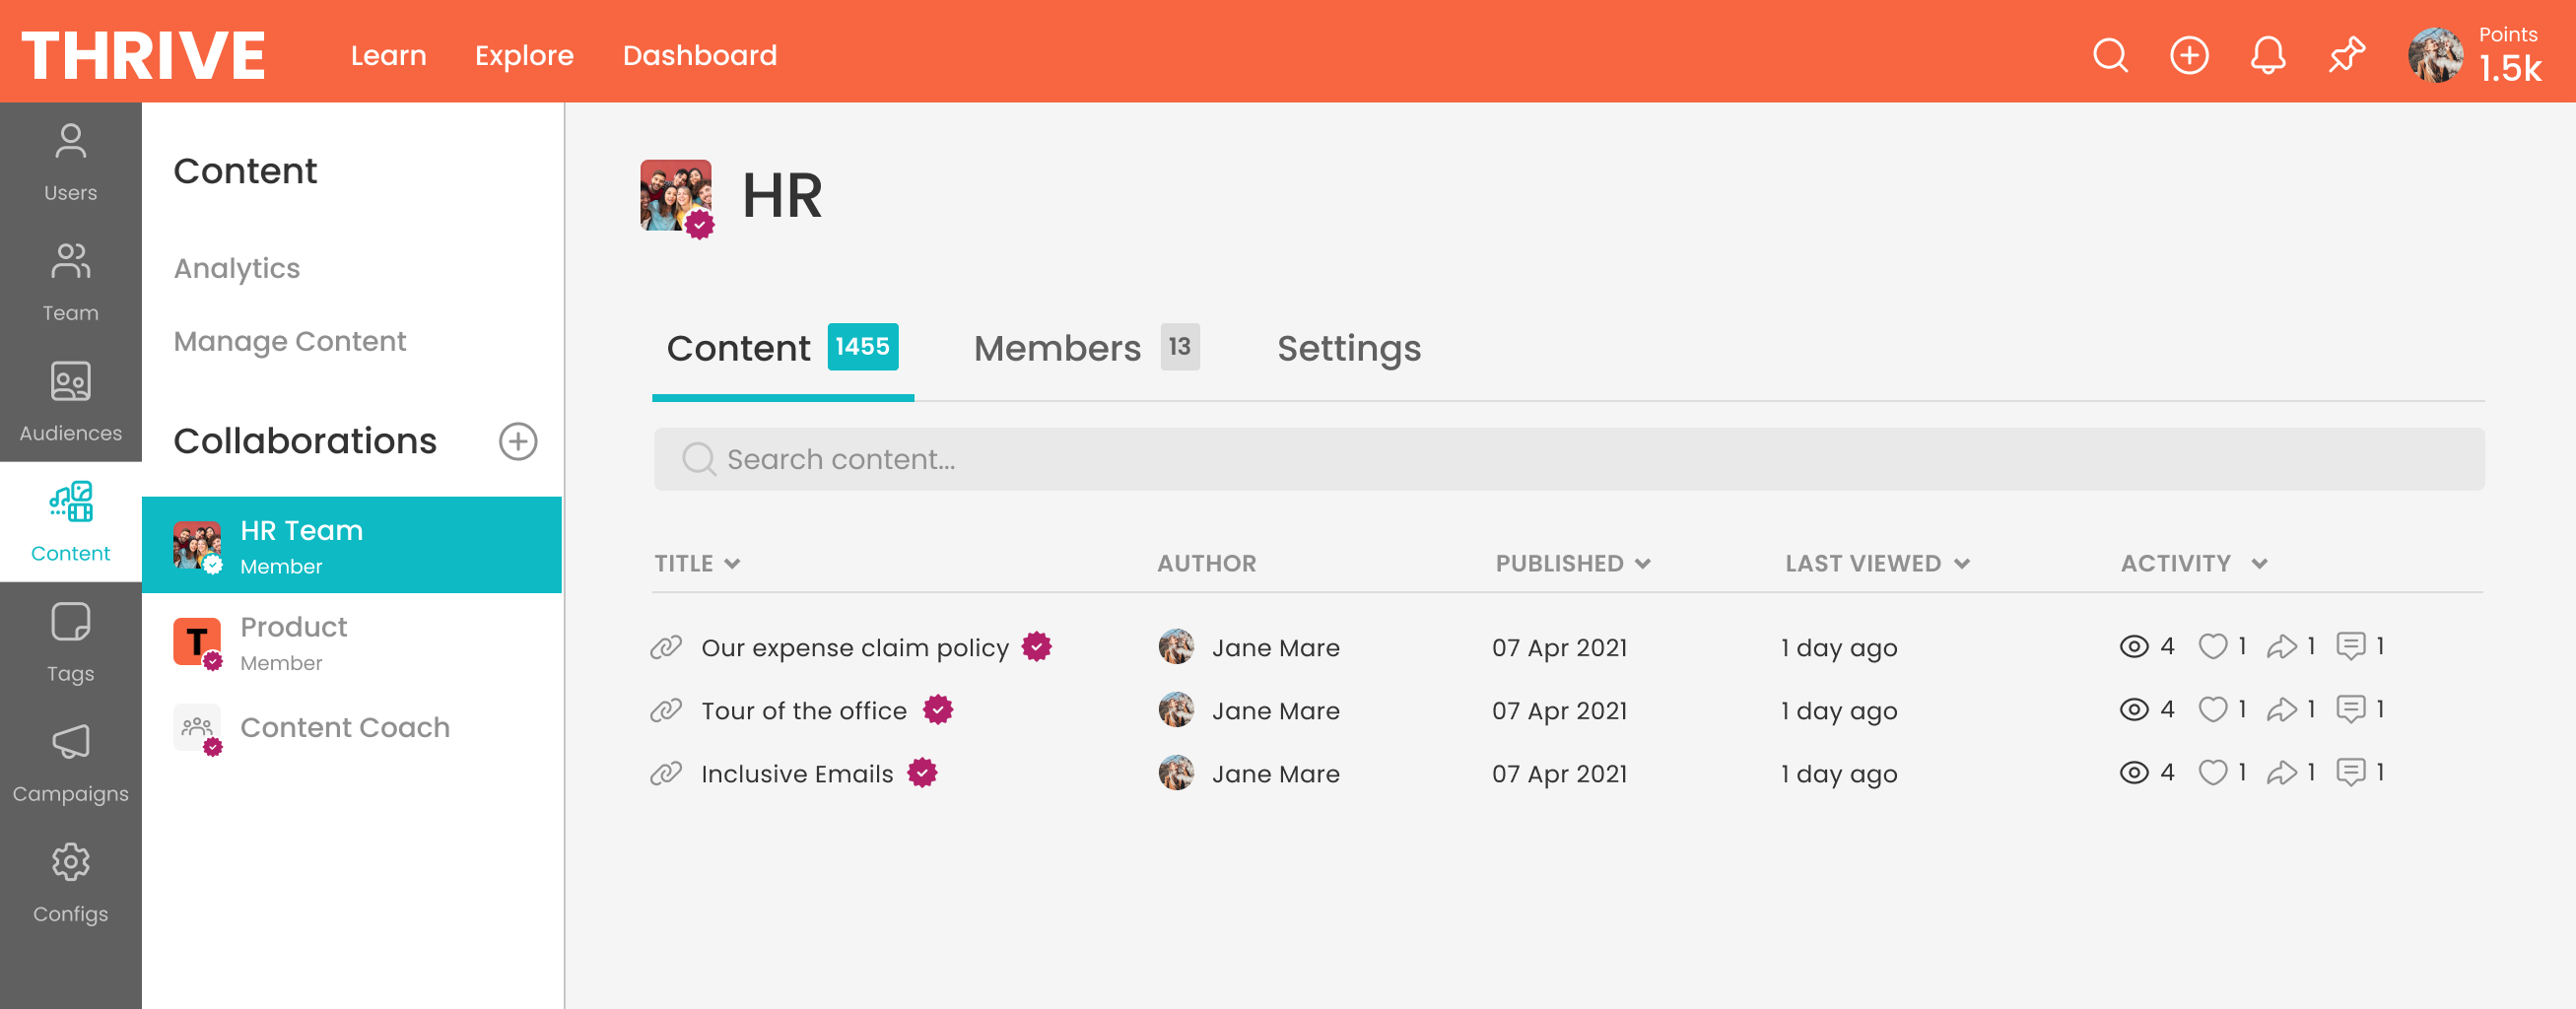Toggle the heart on 'Tour of the office'

point(2212,710)
